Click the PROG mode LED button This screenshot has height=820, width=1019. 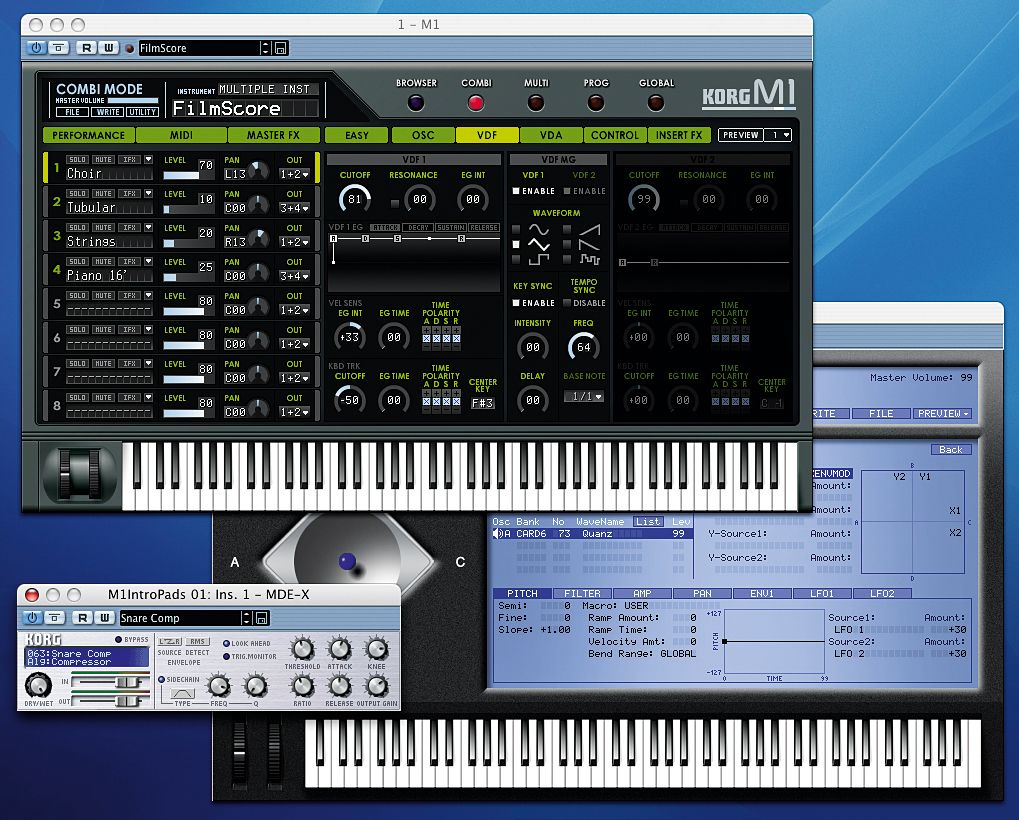596,103
